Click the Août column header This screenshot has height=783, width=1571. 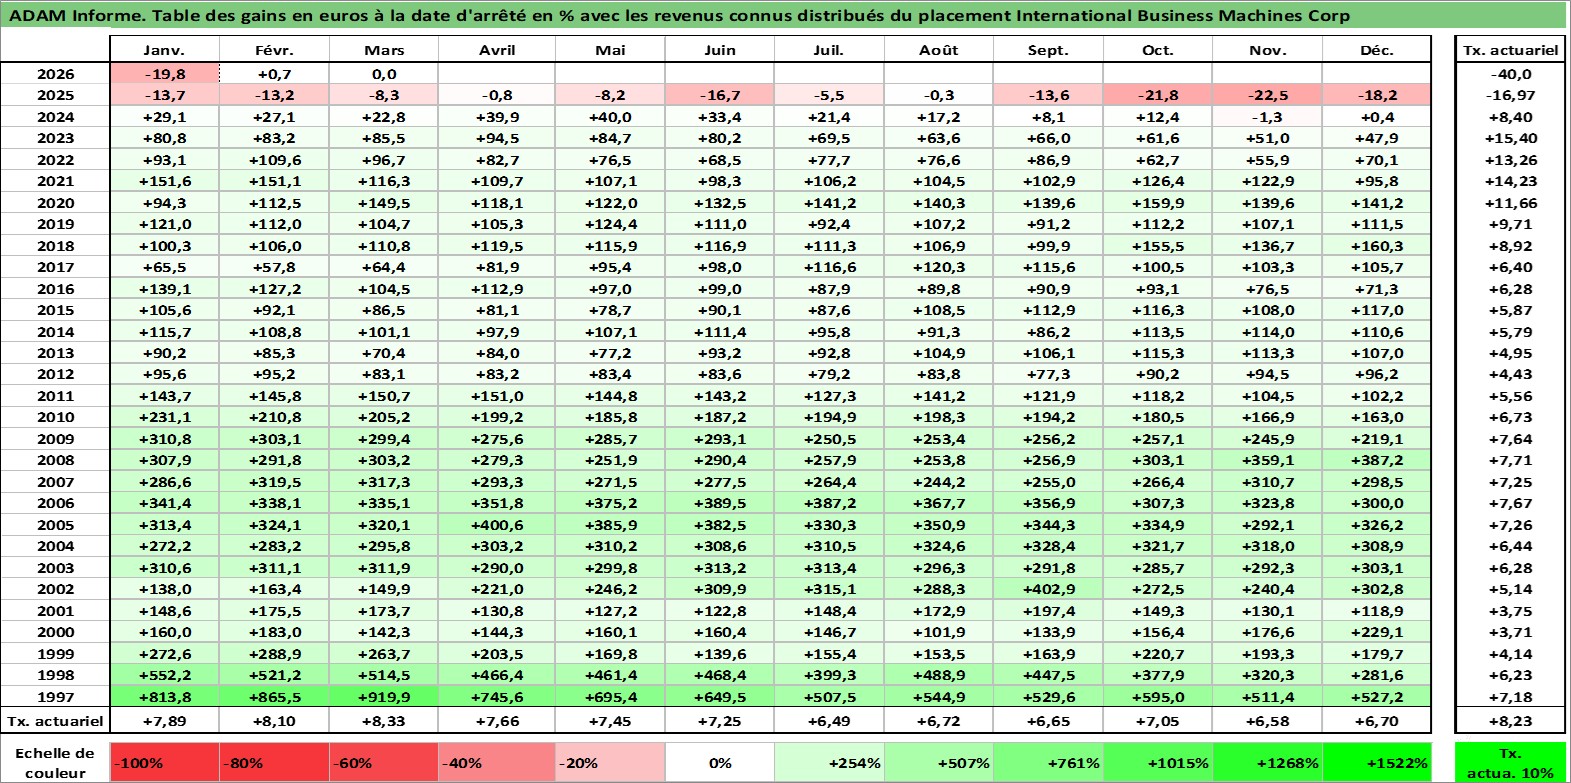click(x=938, y=50)
